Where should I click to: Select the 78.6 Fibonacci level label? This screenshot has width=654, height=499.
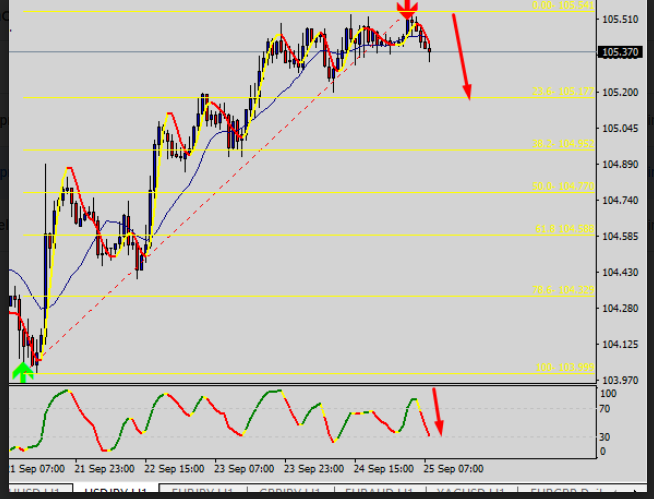point(563,290)
